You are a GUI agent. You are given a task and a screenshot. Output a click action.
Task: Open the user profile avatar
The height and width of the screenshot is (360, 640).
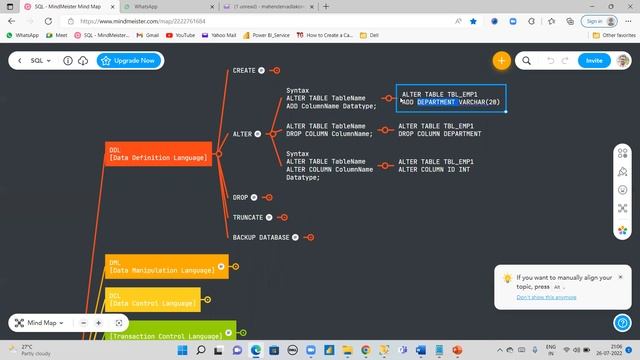point(622,61)
